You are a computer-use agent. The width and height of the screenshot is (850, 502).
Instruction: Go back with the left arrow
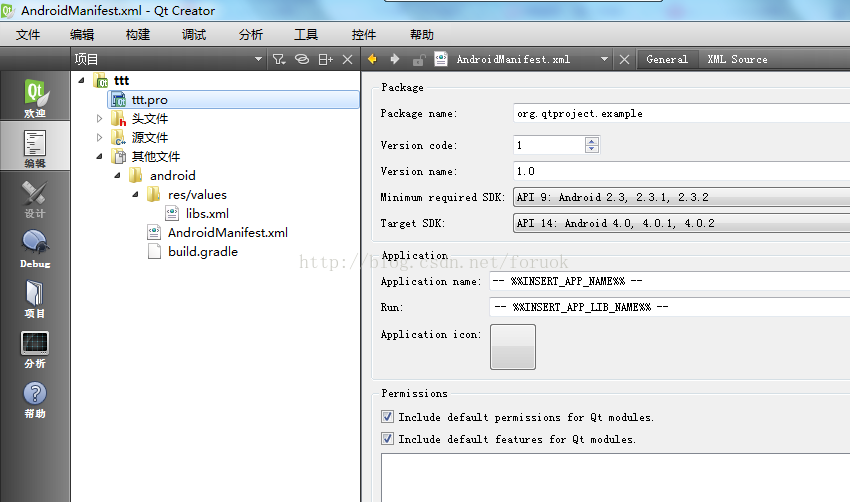[x=372, y=59]
